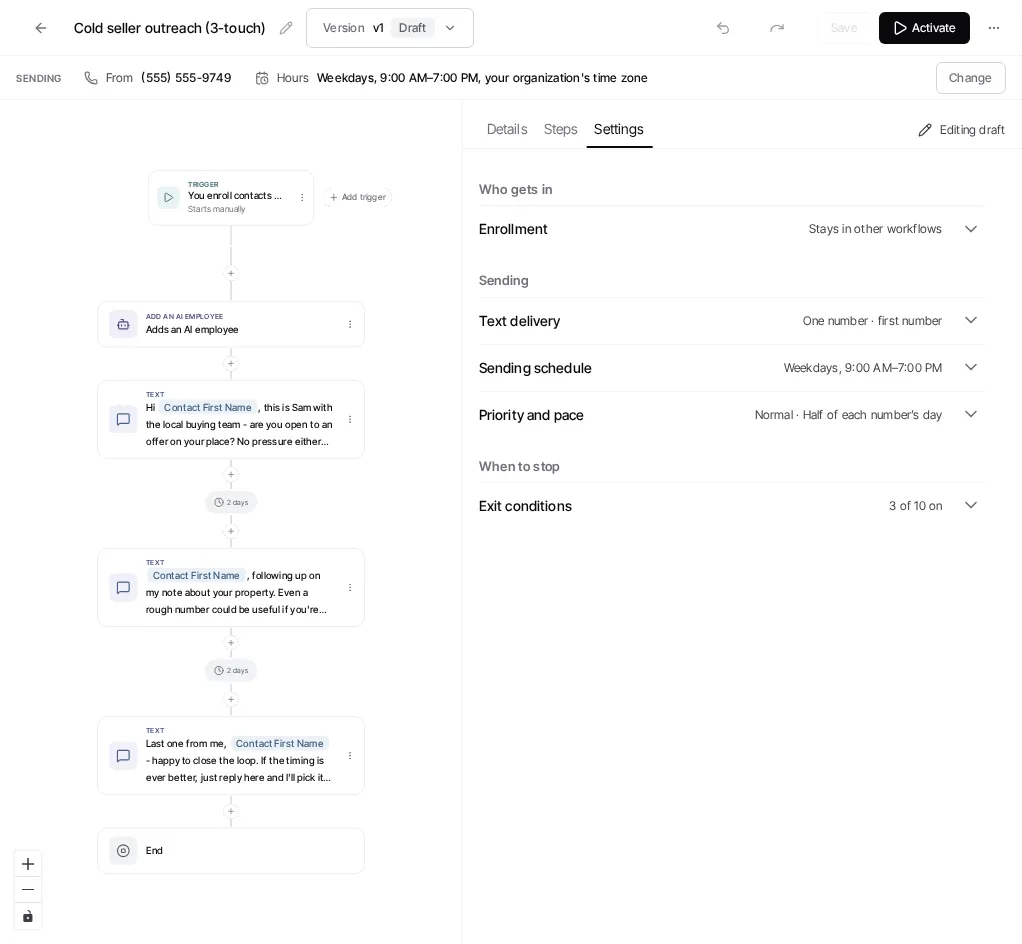Open the menu for 'following up' text node
Screen dimensions: 1022x944
[350, 587]
